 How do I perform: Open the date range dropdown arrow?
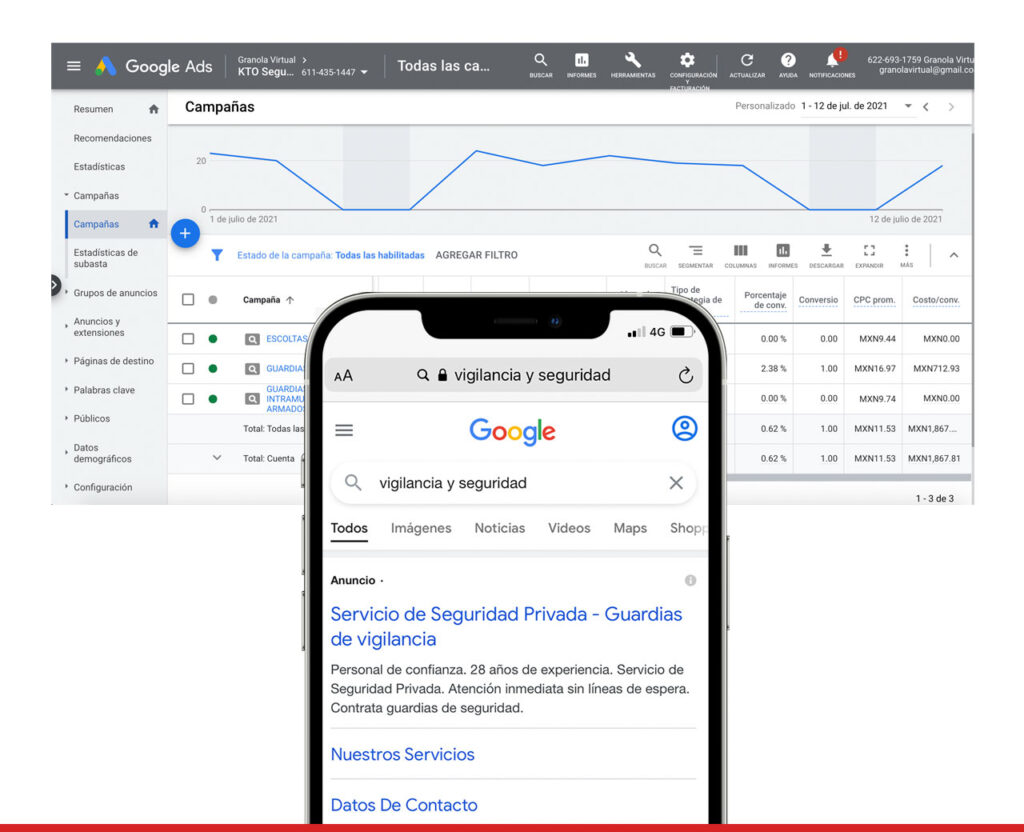click(x=908, y=106)
